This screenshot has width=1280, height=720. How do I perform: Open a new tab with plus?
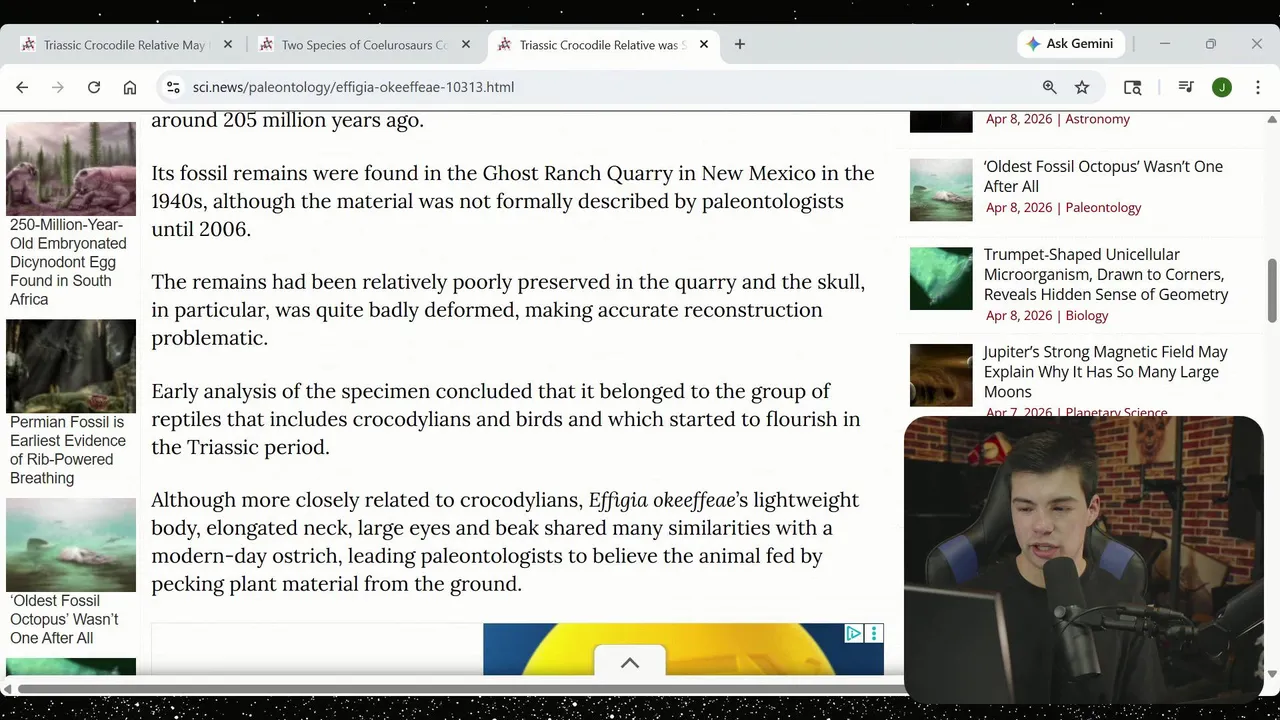[740, 44]
